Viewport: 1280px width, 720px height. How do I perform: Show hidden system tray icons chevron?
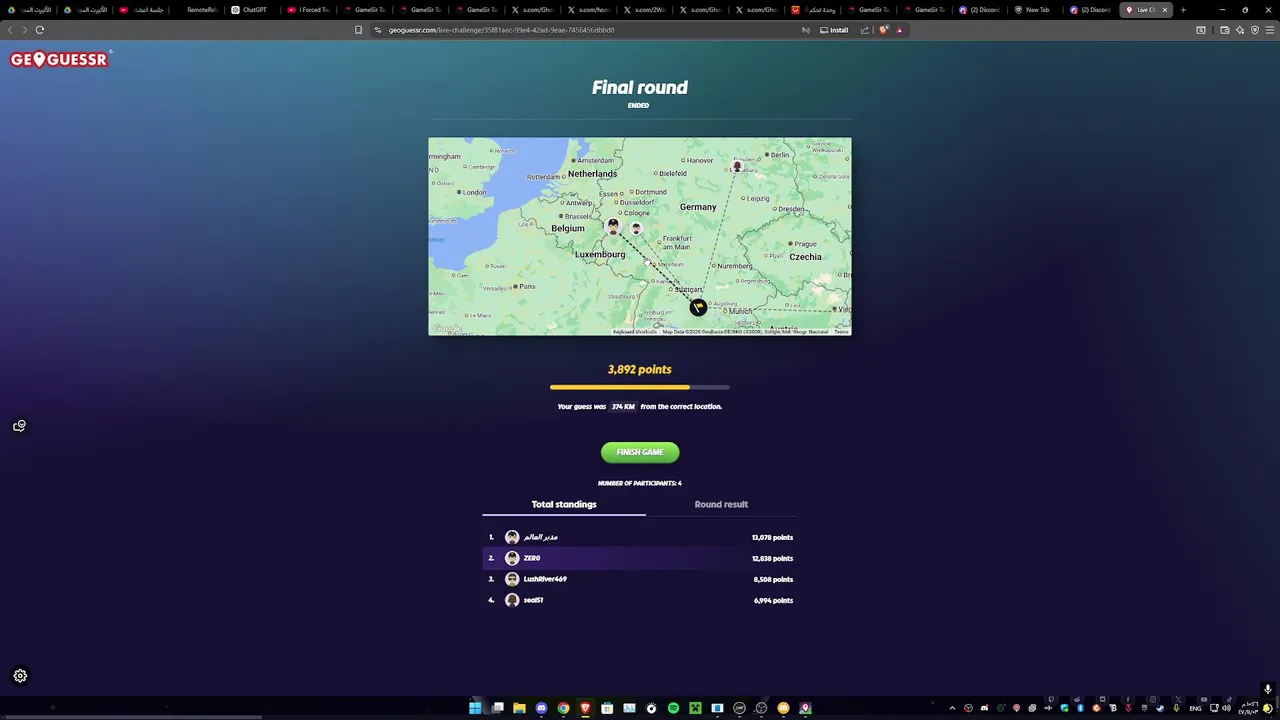952,708
